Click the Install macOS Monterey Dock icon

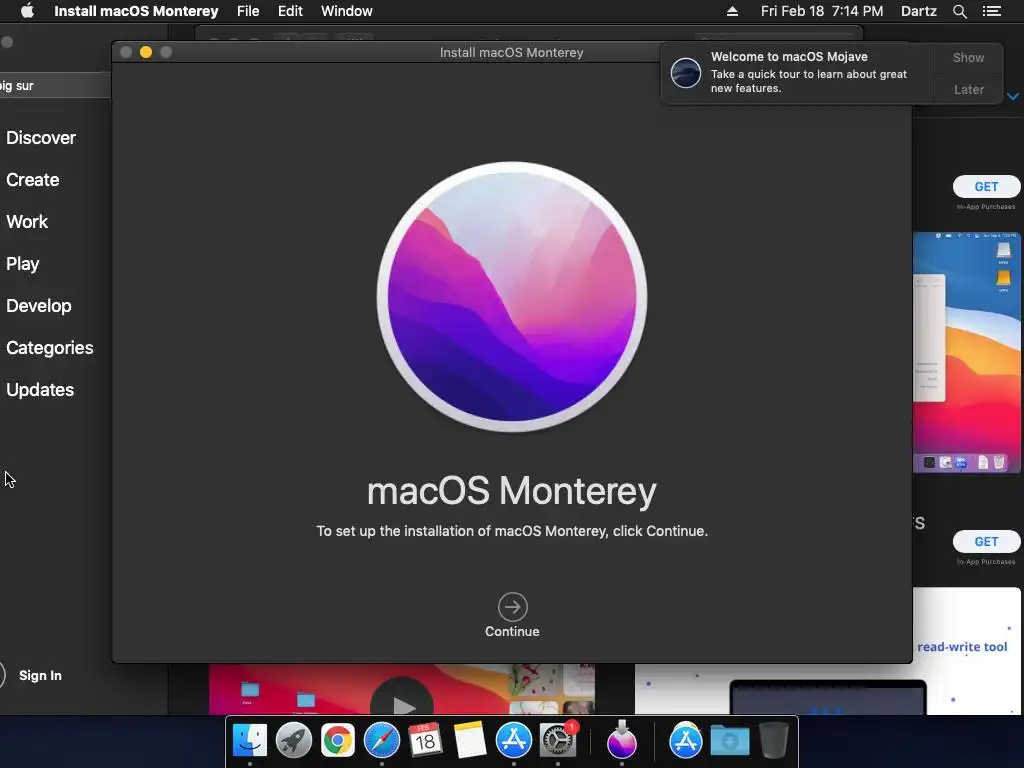pos(621,739)
